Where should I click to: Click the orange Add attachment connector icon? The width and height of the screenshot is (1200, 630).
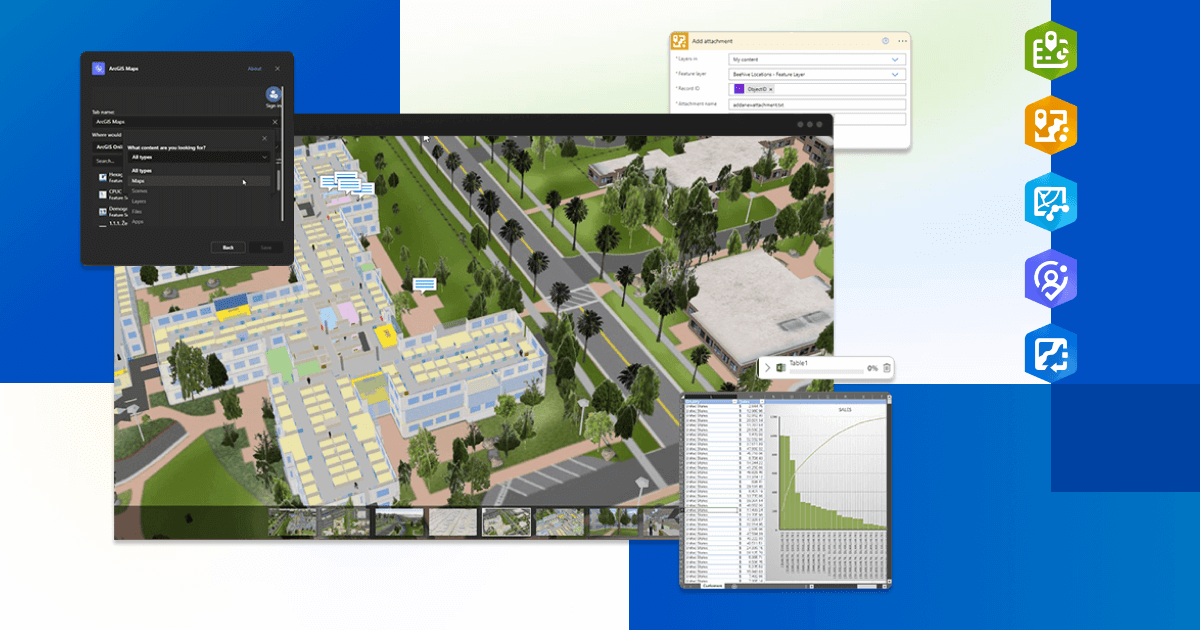(679, 41)
